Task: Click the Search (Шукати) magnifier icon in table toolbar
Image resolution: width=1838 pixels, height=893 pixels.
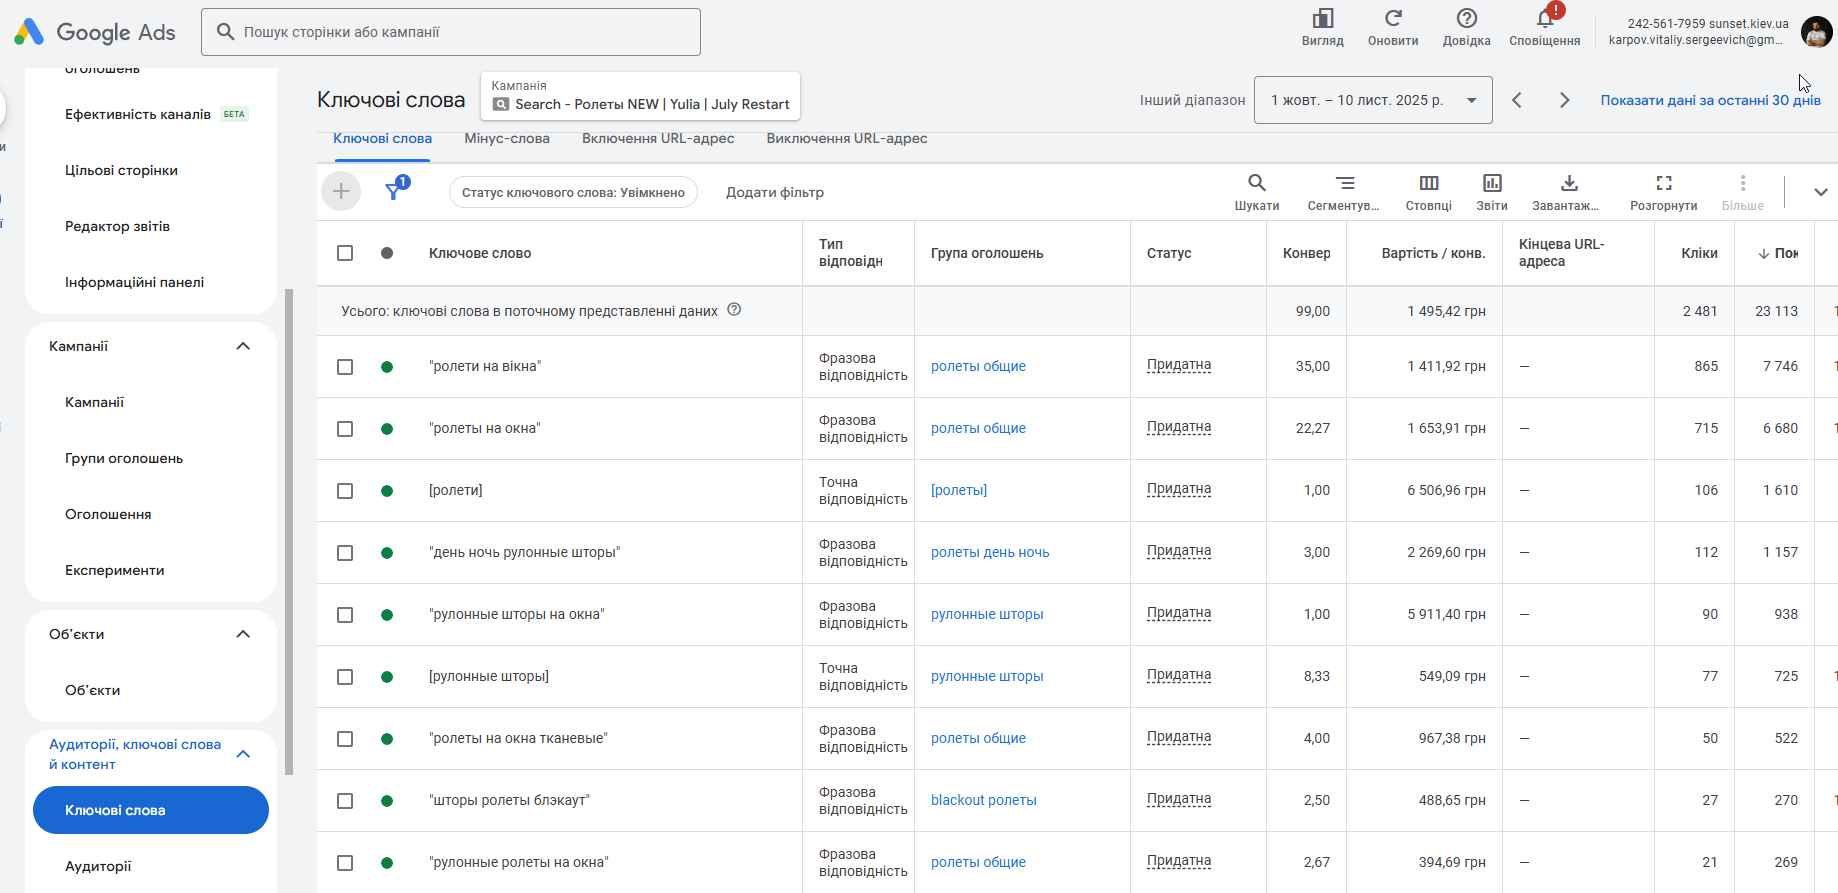Action: [1257, 184]
